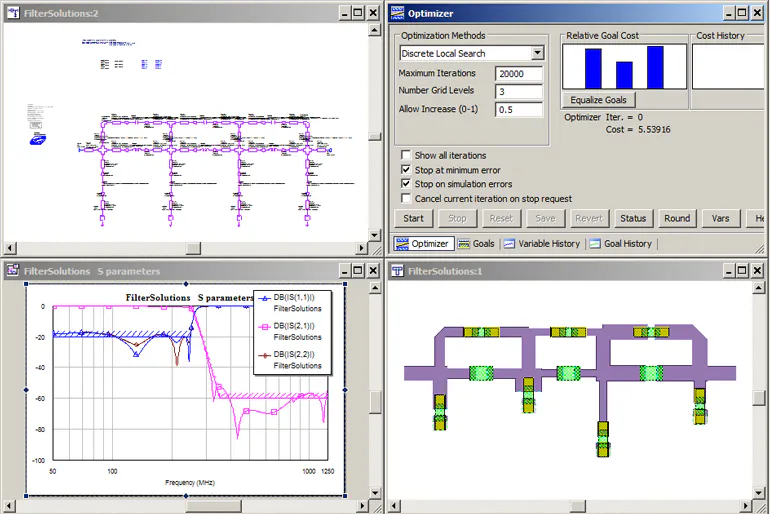Click the Save button in Optimizer

545,218
